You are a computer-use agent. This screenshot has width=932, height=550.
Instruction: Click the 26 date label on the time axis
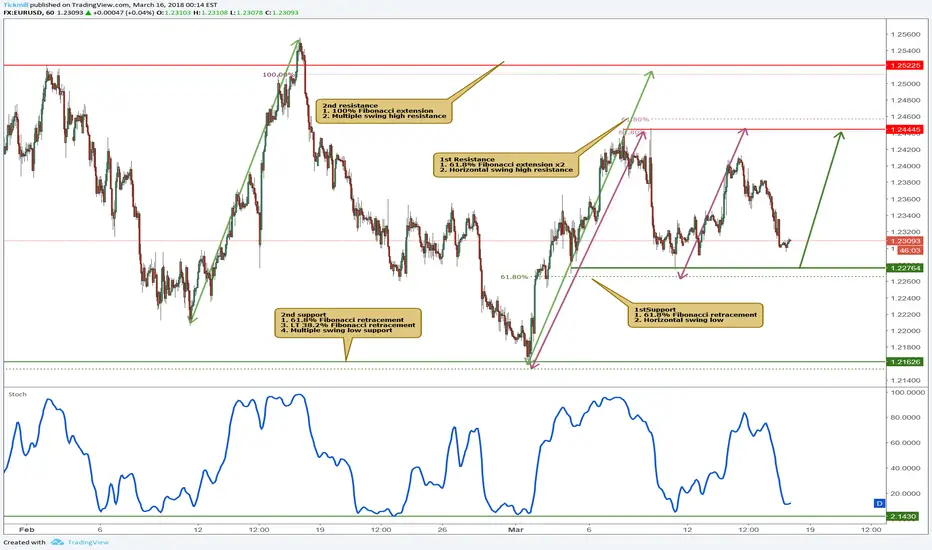point(442,529)
